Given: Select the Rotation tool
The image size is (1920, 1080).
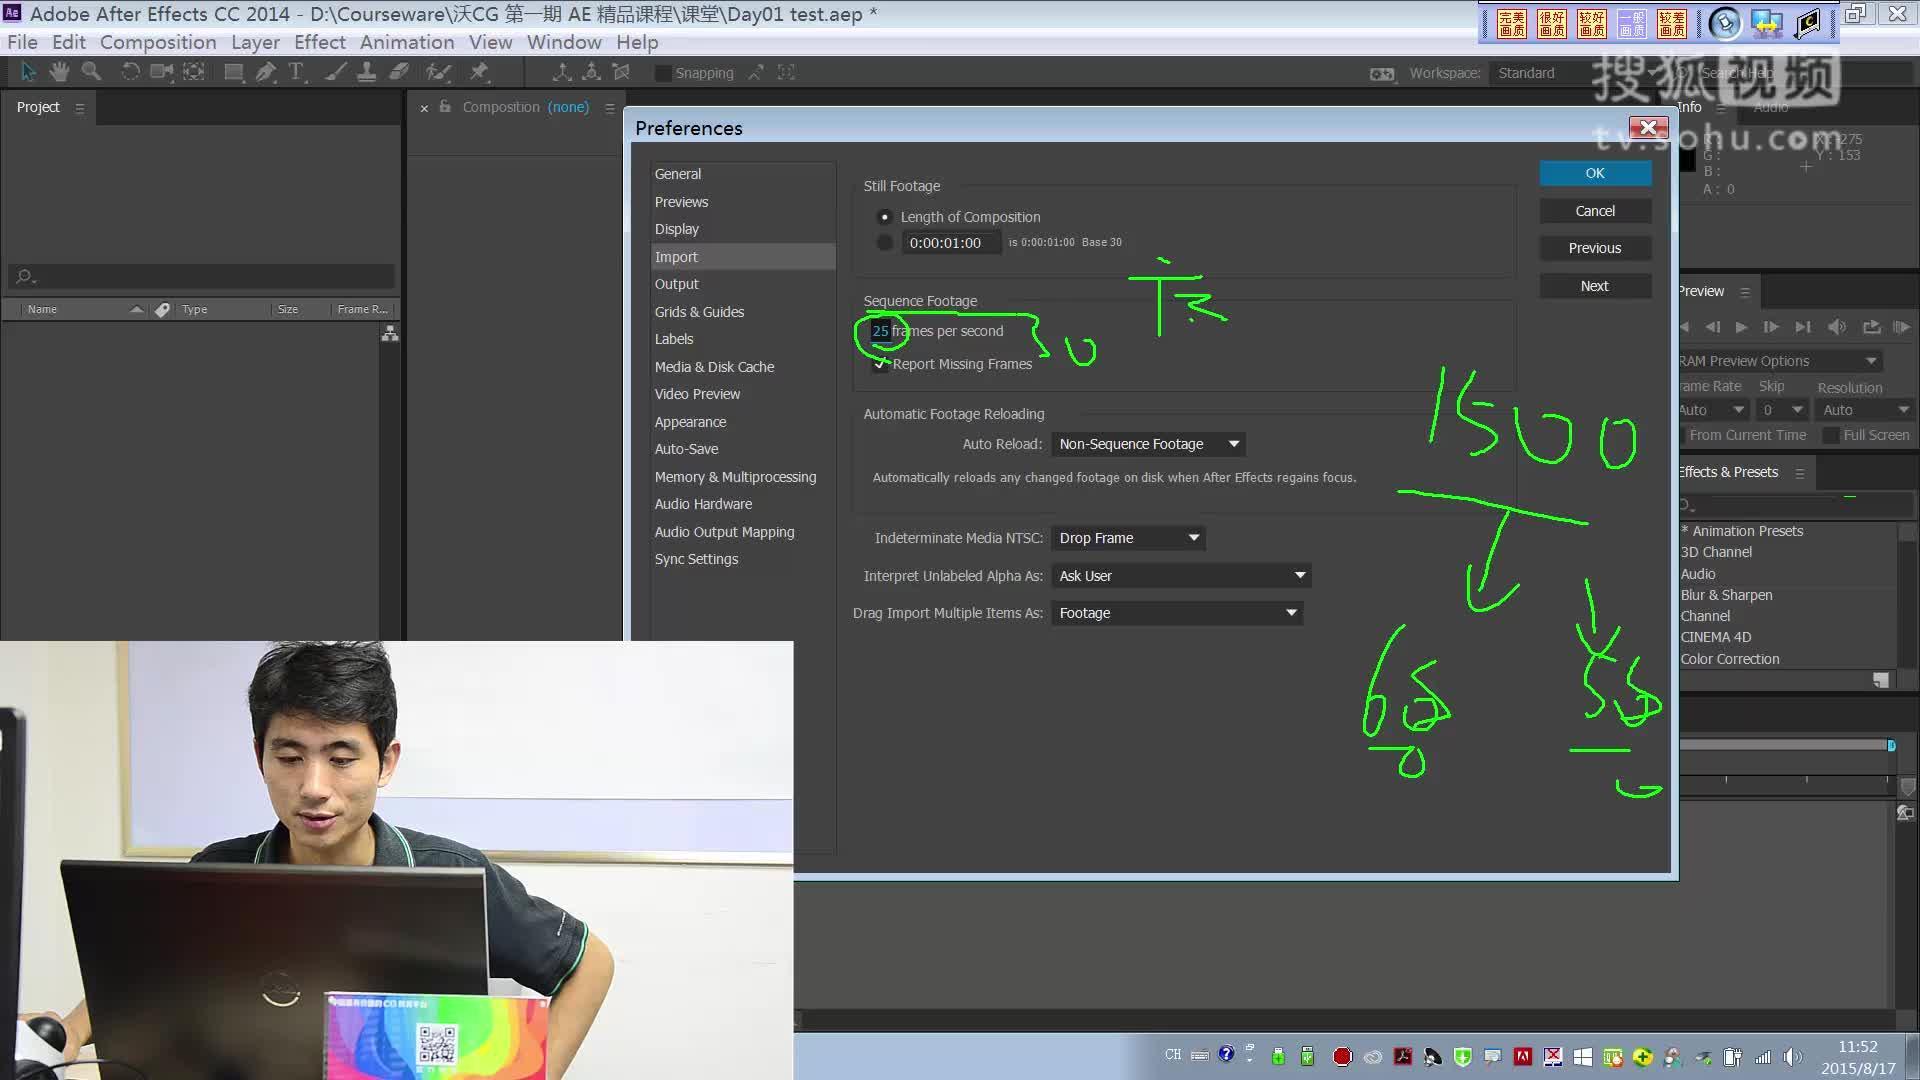Looking at the screenshot, I should tap(130, 72).
